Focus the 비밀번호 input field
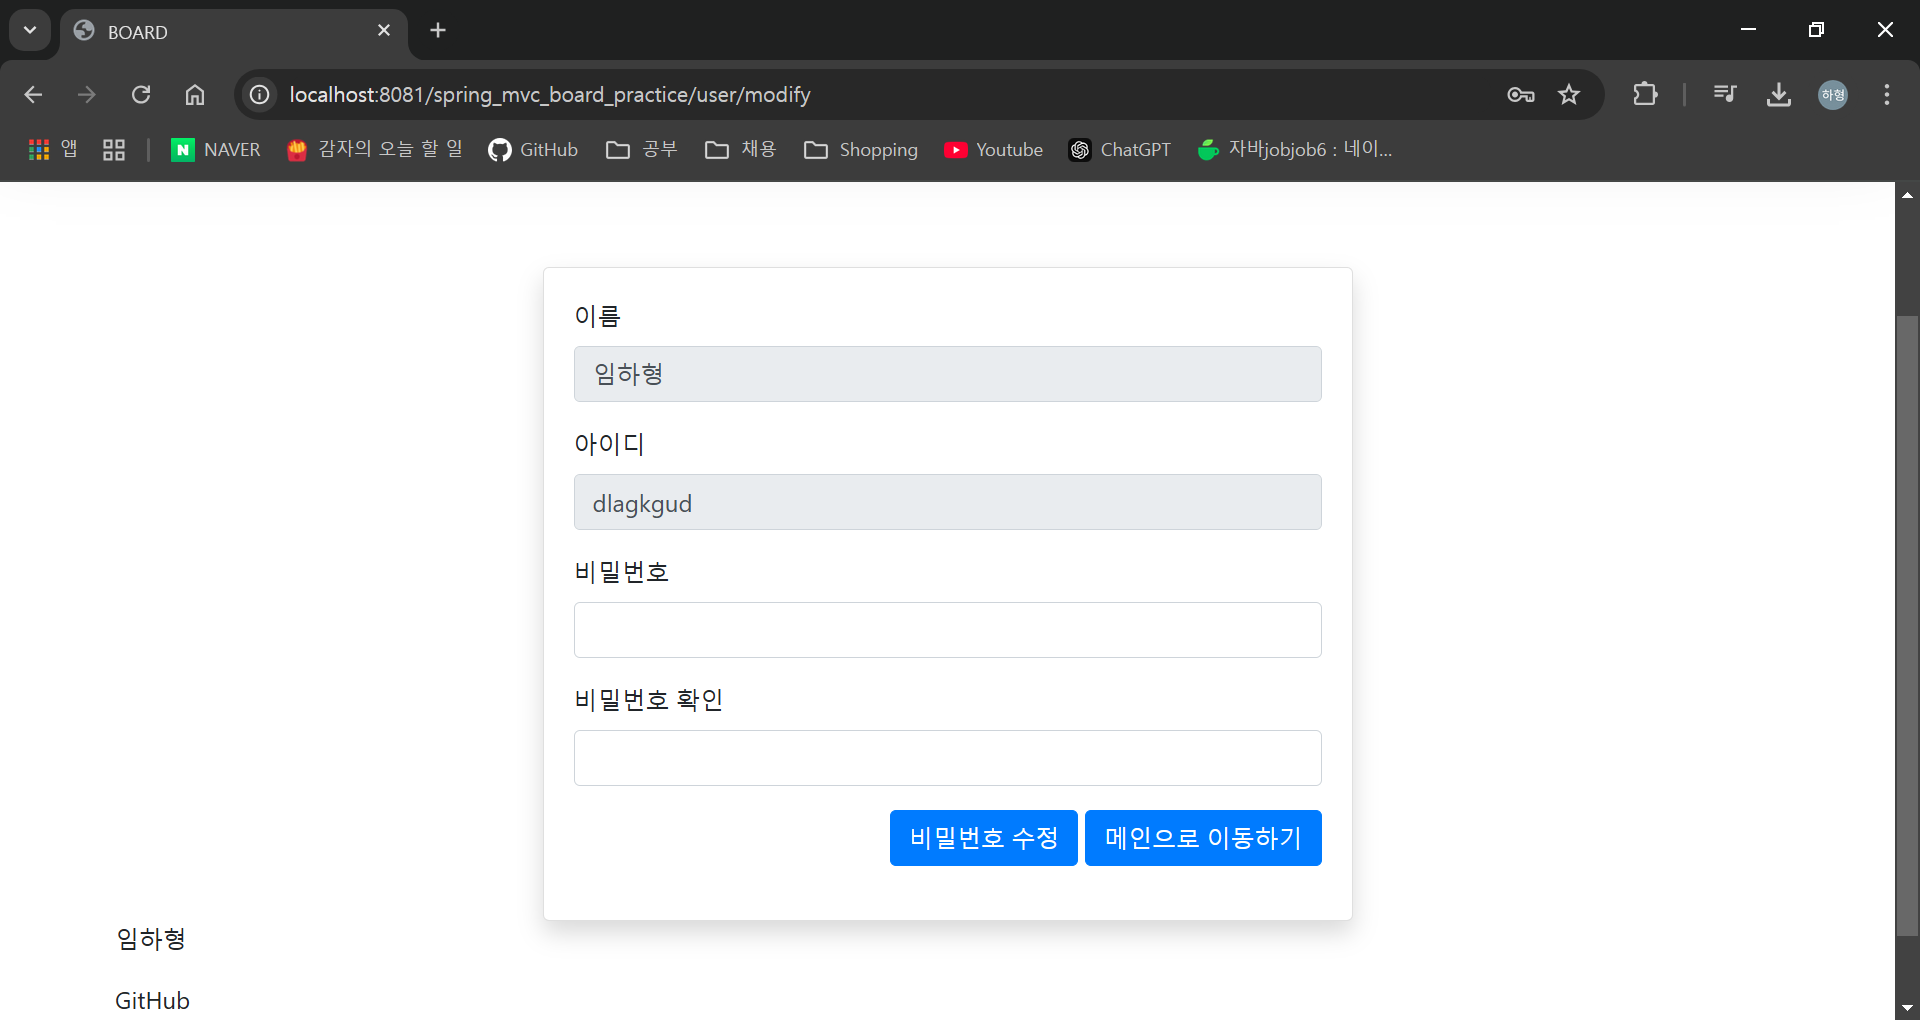The image size is (1920, 1020). [x=948, y=630]
